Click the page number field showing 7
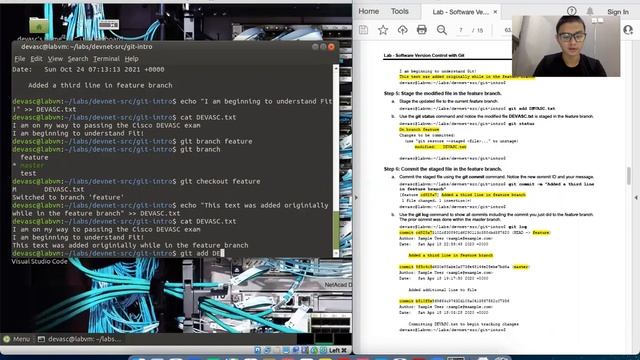This screenshot has height=360, width=640. tap(461, 30)
